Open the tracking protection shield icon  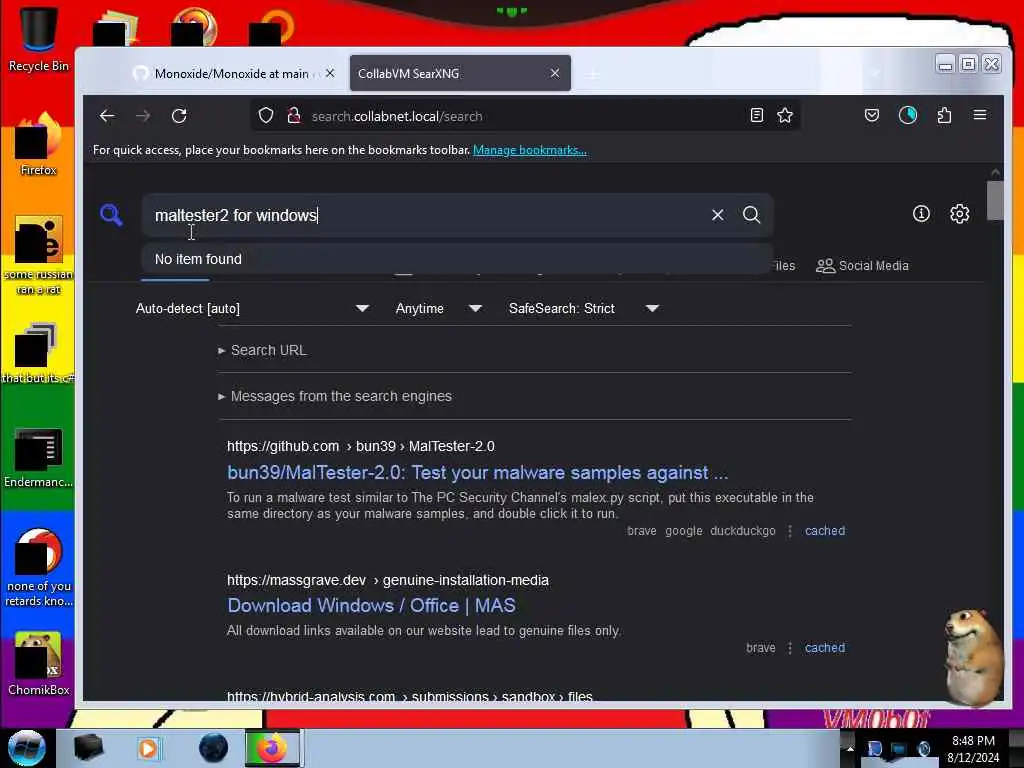tap(266, 116)
